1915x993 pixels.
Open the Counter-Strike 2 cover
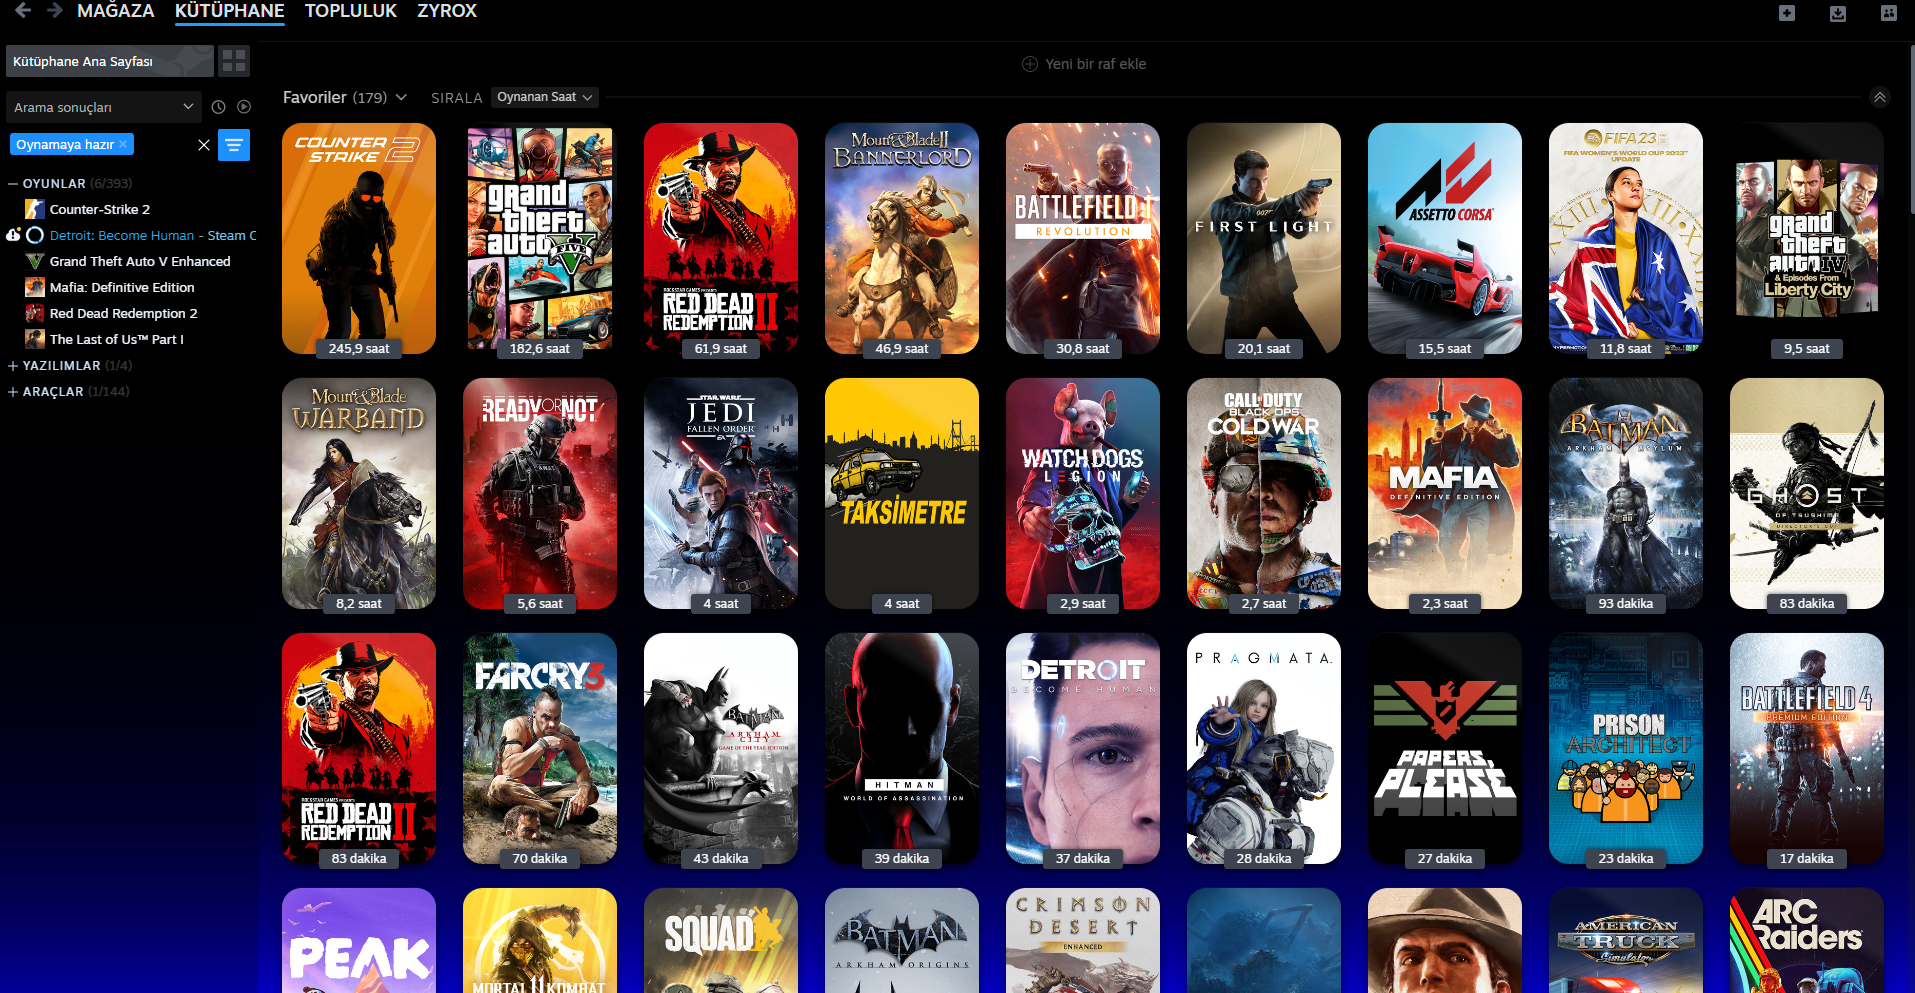pyautogui.click(x=359, y=238)
